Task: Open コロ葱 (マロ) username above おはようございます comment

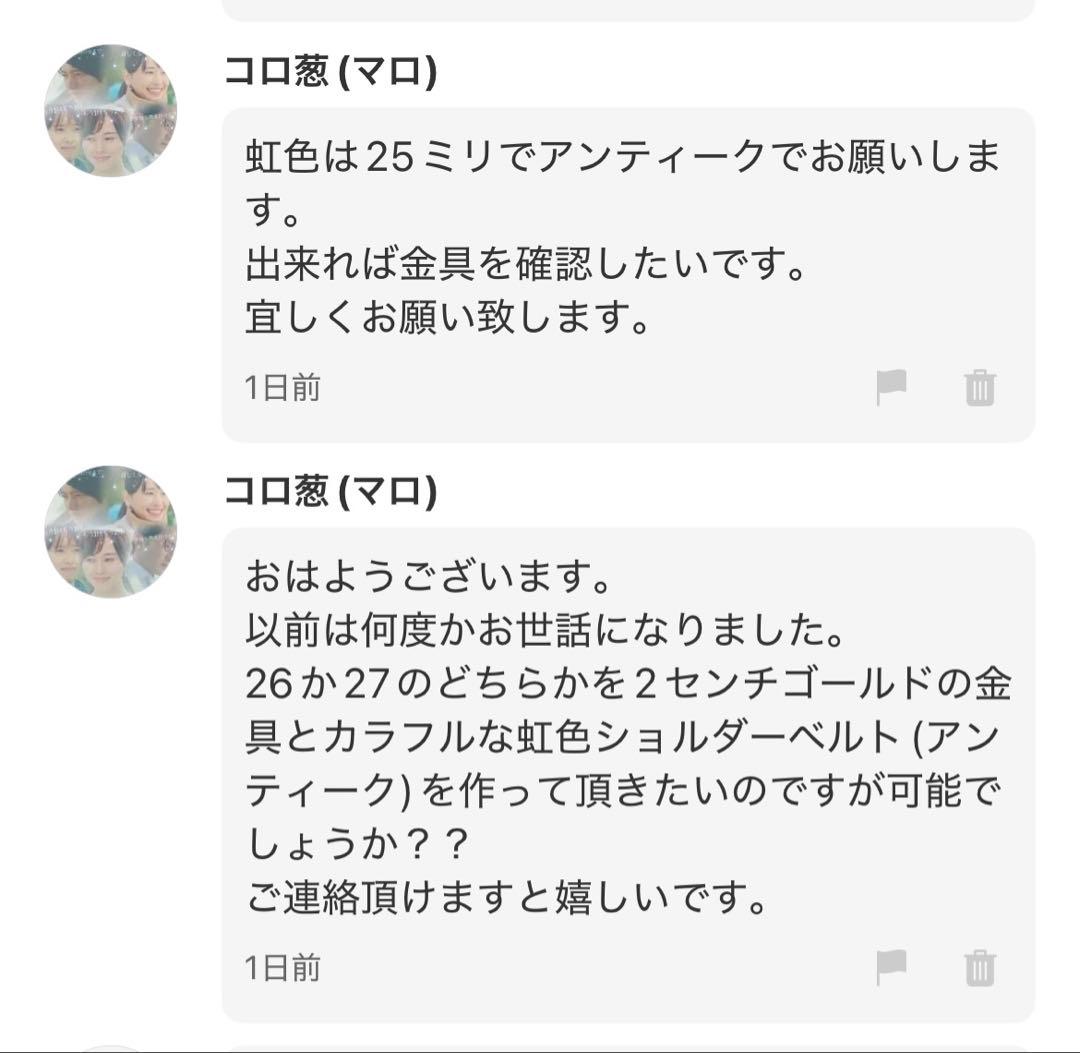Action: click(x=331, y=492)
